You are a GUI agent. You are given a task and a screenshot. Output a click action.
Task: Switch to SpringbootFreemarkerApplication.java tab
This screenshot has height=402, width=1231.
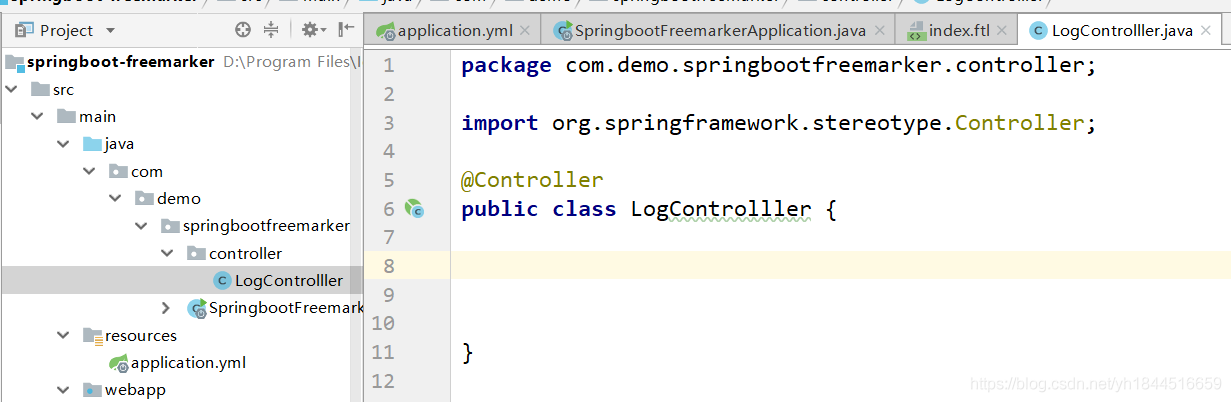[x=720, y=31]
